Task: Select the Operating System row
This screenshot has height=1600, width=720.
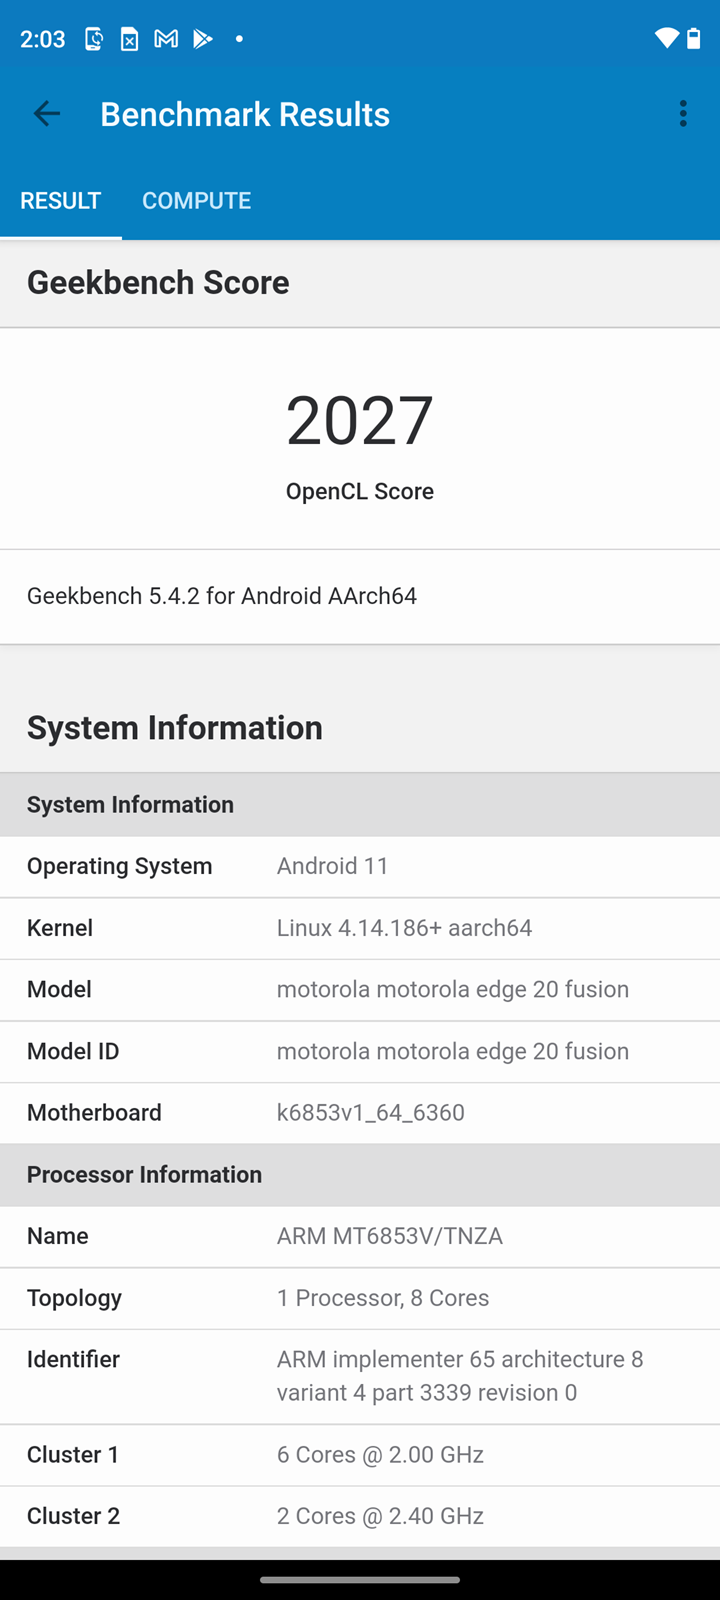Action: coord(360,866)
